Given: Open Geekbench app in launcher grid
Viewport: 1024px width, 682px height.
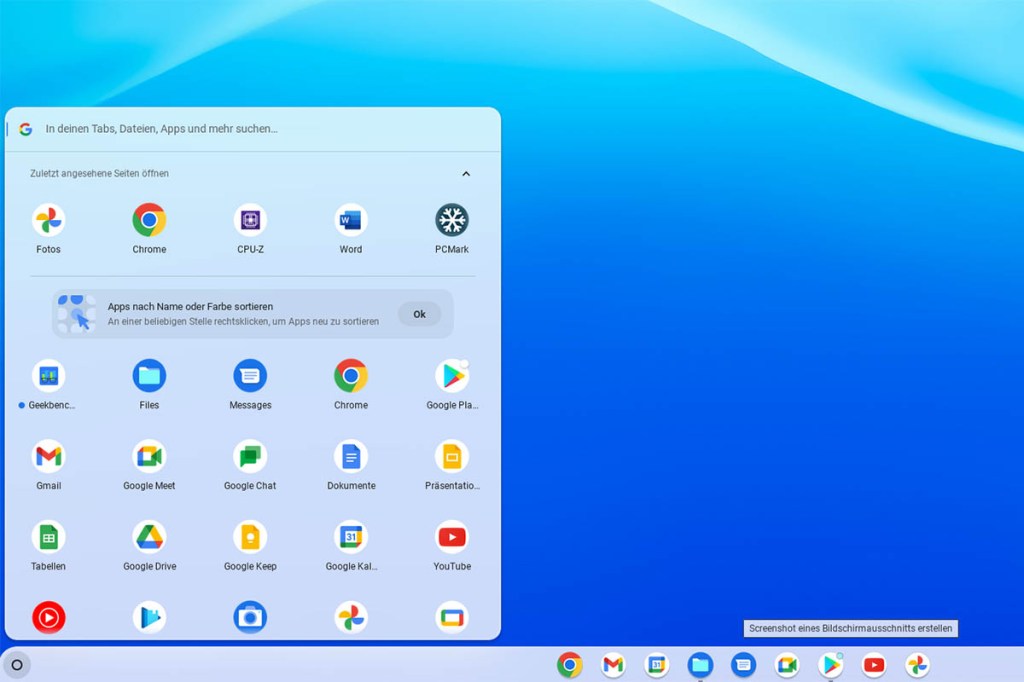Looking at the screenshot, I should point(48,376).
